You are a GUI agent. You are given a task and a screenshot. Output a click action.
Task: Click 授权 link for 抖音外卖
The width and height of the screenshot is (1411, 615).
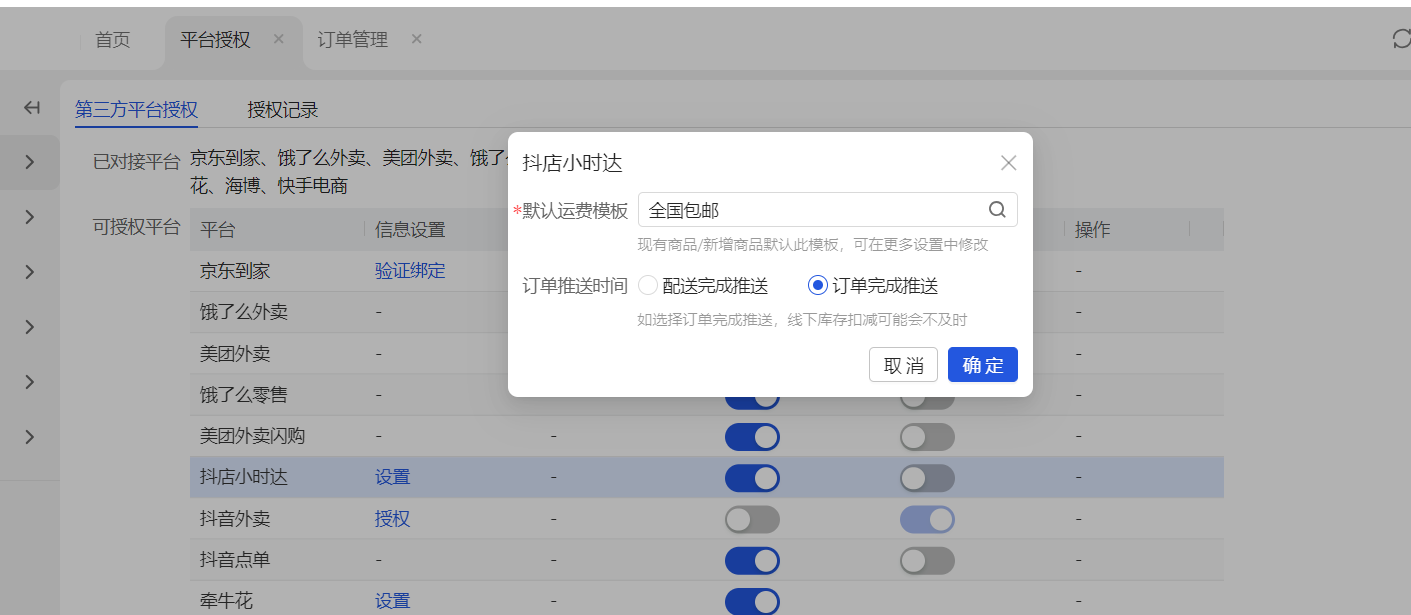393,519
